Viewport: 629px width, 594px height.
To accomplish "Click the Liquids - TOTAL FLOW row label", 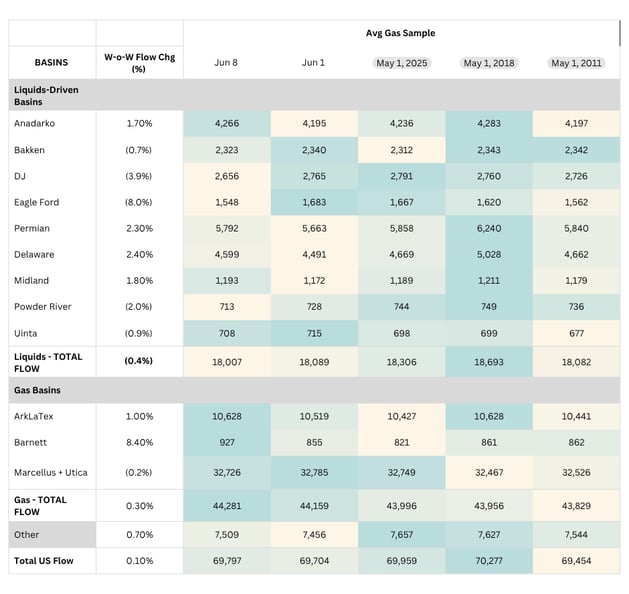I will 48,363.
